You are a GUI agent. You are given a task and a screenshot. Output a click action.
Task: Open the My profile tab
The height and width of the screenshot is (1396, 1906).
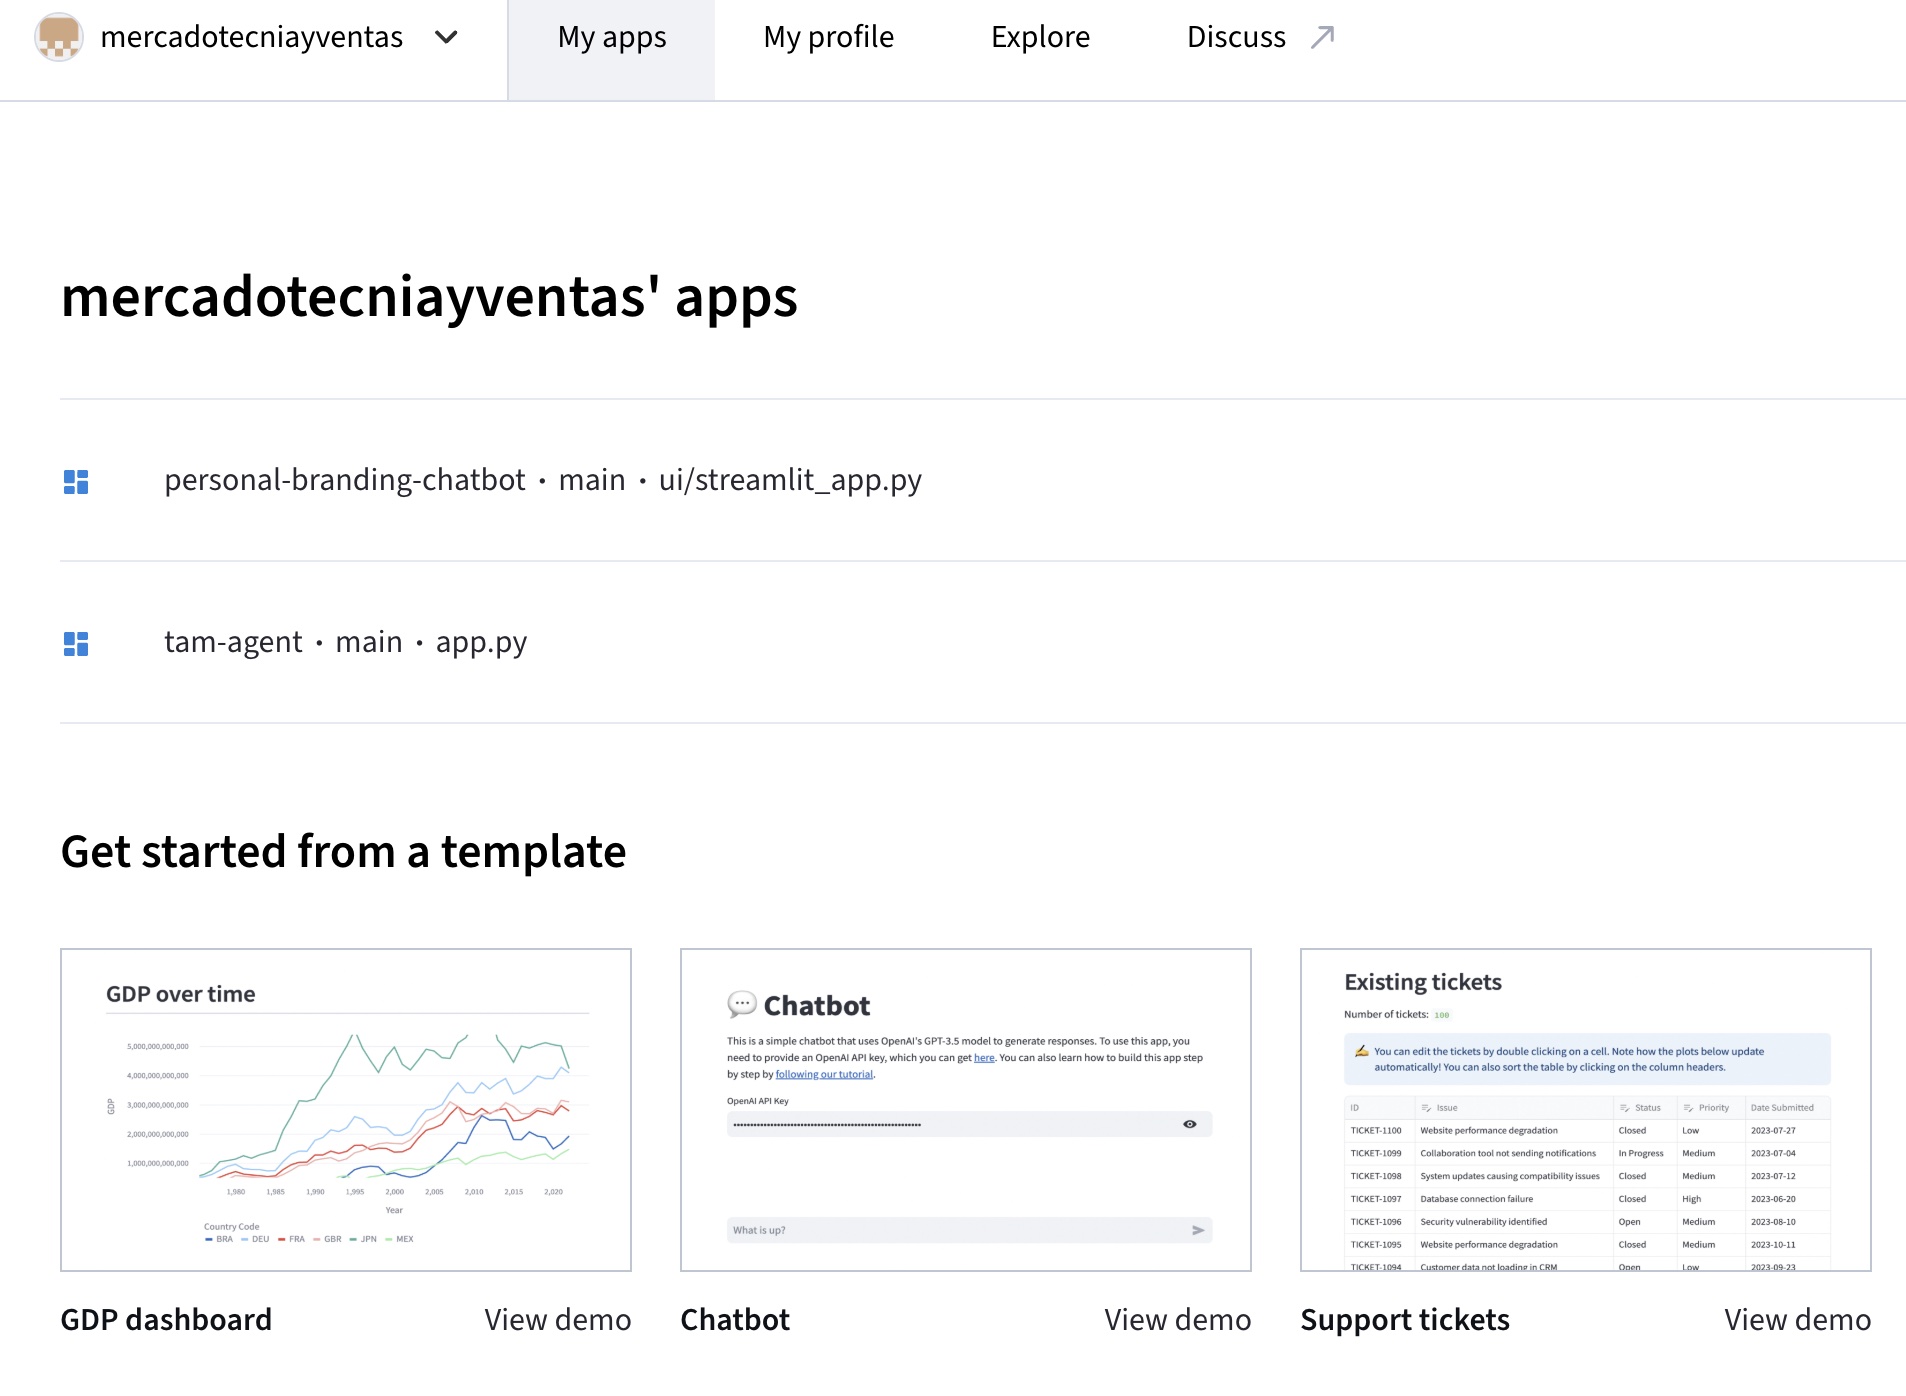828,38
